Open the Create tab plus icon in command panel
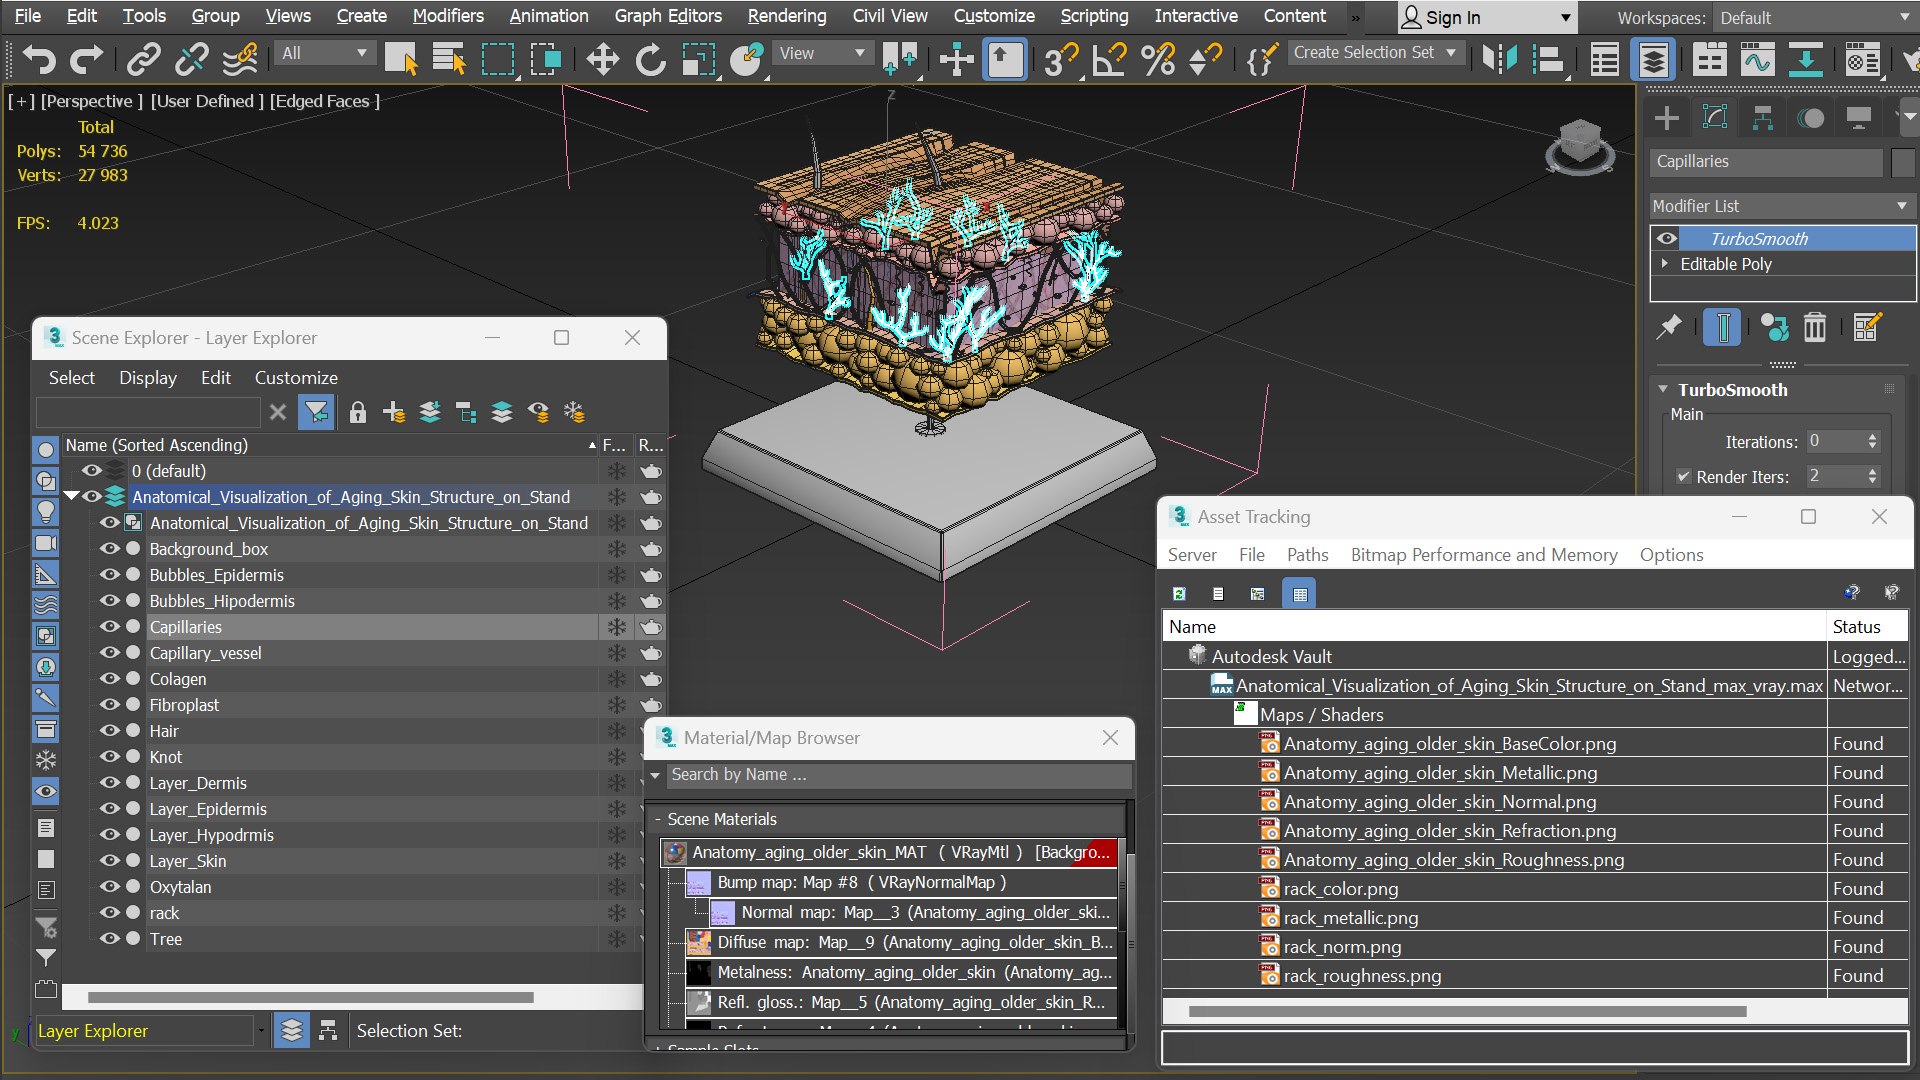 point(1667,118)
